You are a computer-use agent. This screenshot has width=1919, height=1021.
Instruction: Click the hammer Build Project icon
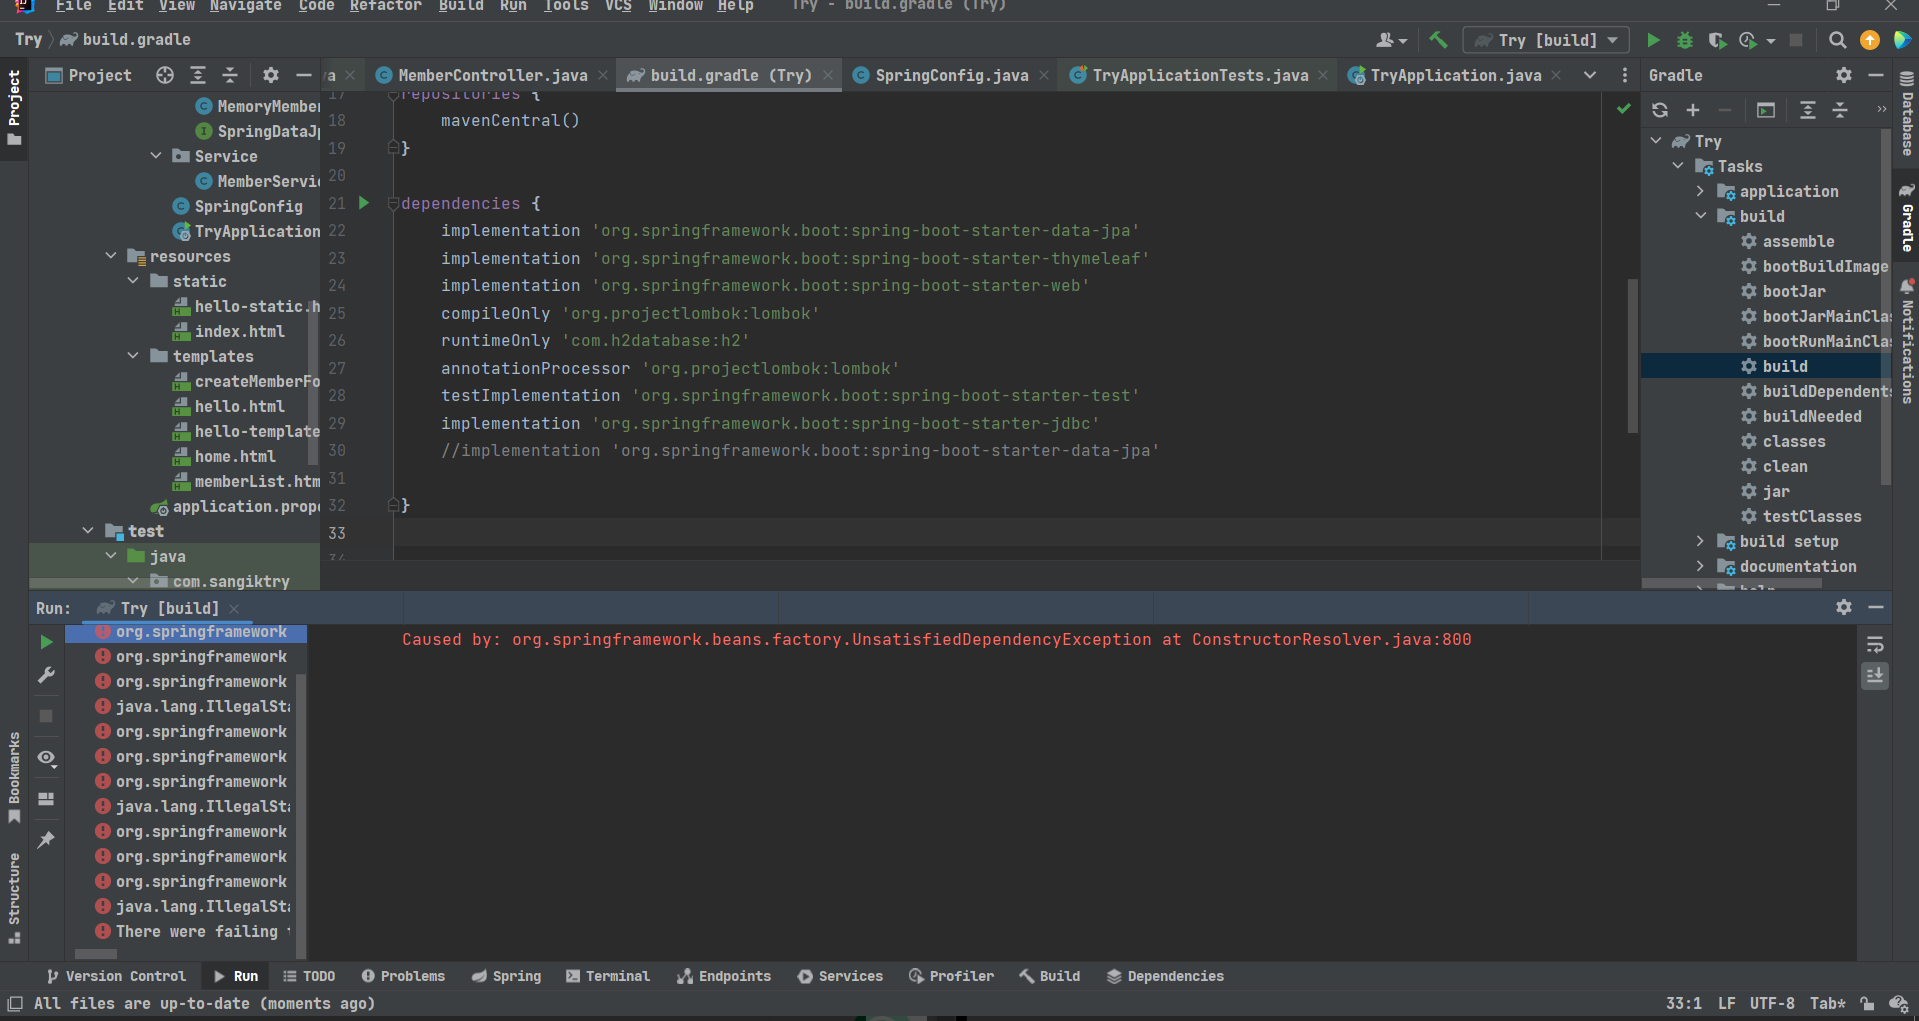(1438, 40)
